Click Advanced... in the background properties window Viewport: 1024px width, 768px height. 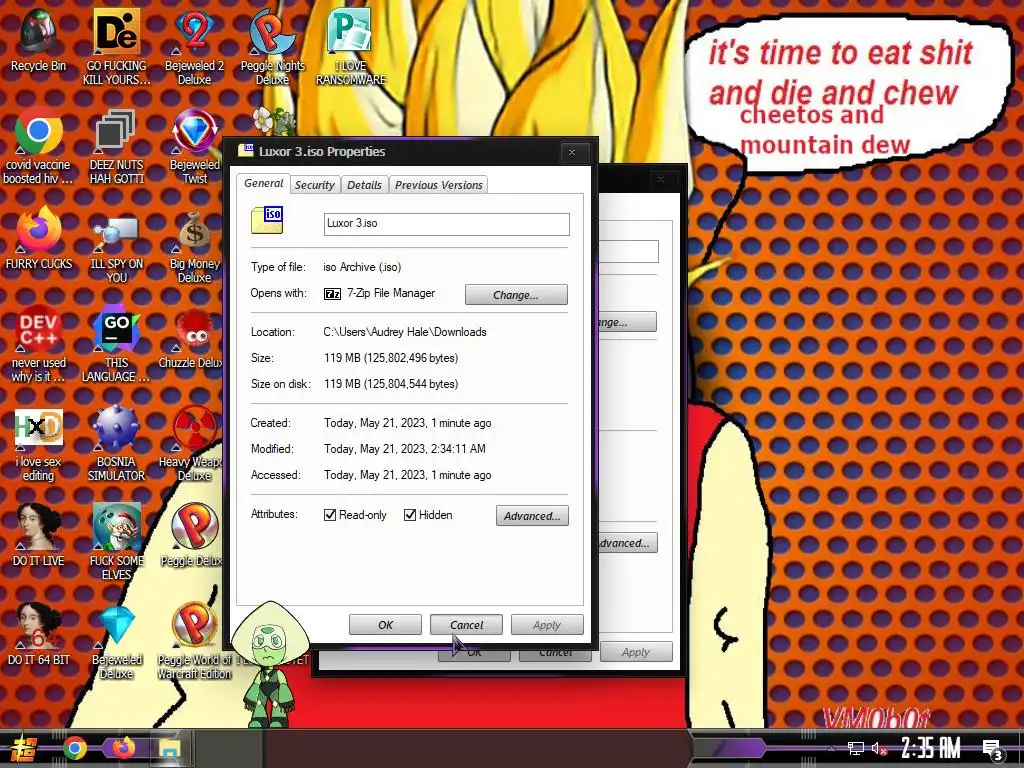pos(627,543)
